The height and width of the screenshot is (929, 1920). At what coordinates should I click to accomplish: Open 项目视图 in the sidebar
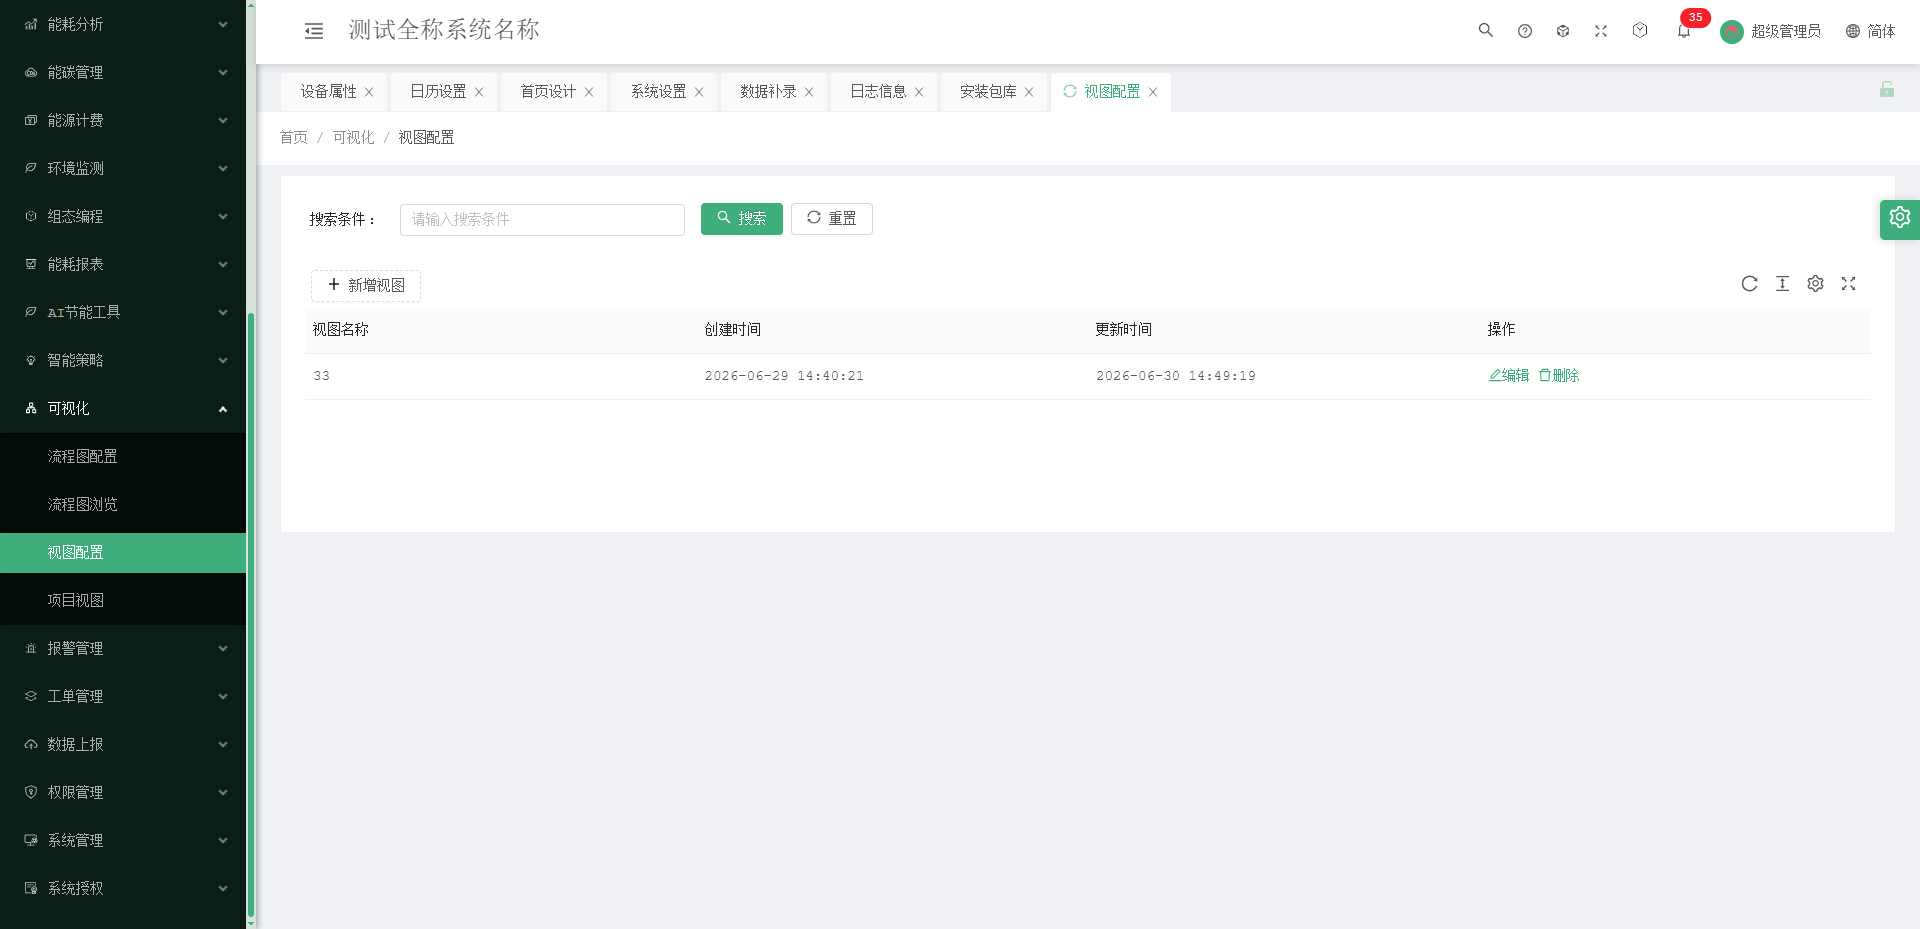(123, 600)
